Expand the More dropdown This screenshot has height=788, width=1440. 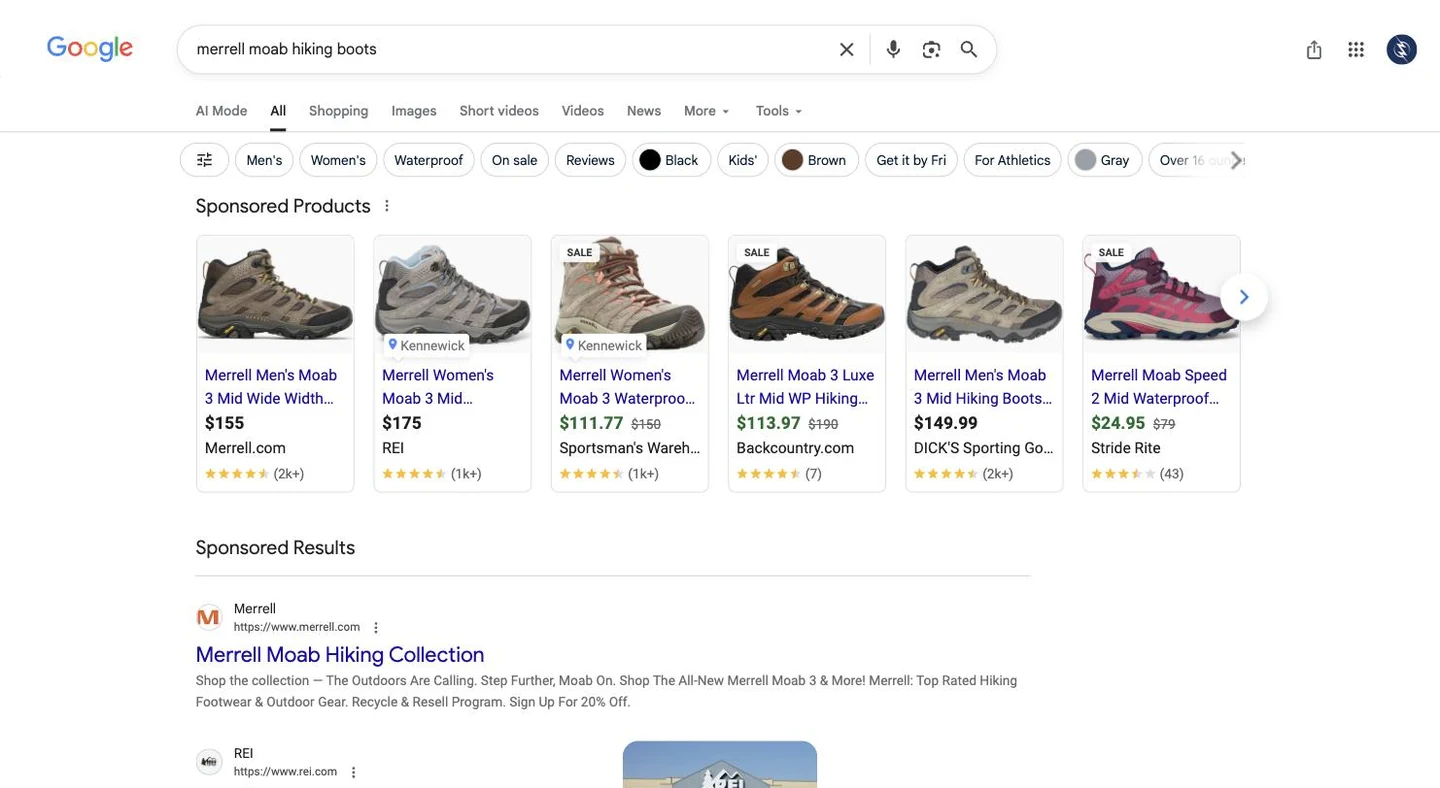[x=707, y=111]
